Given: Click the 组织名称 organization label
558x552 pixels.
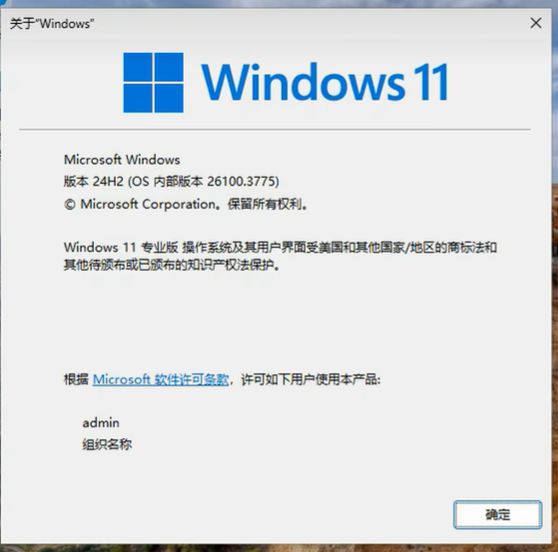Looking at the screenshot, I should pyautogui.click(x=107, y=445).
